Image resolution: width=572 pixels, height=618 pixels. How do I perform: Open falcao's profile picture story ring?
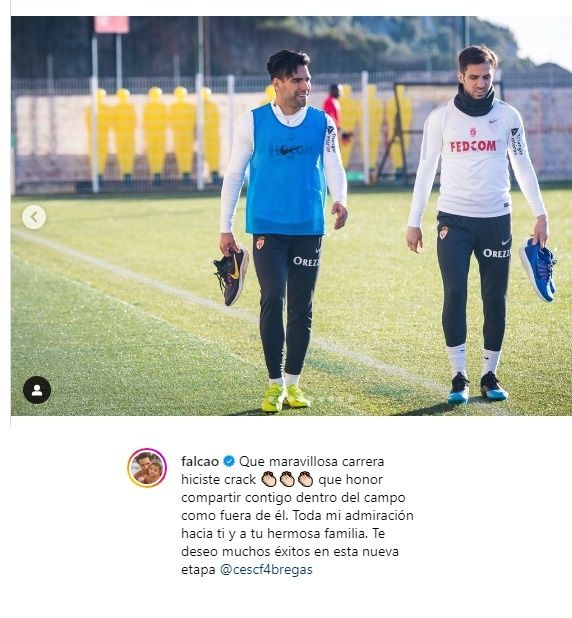pos(147,468)
